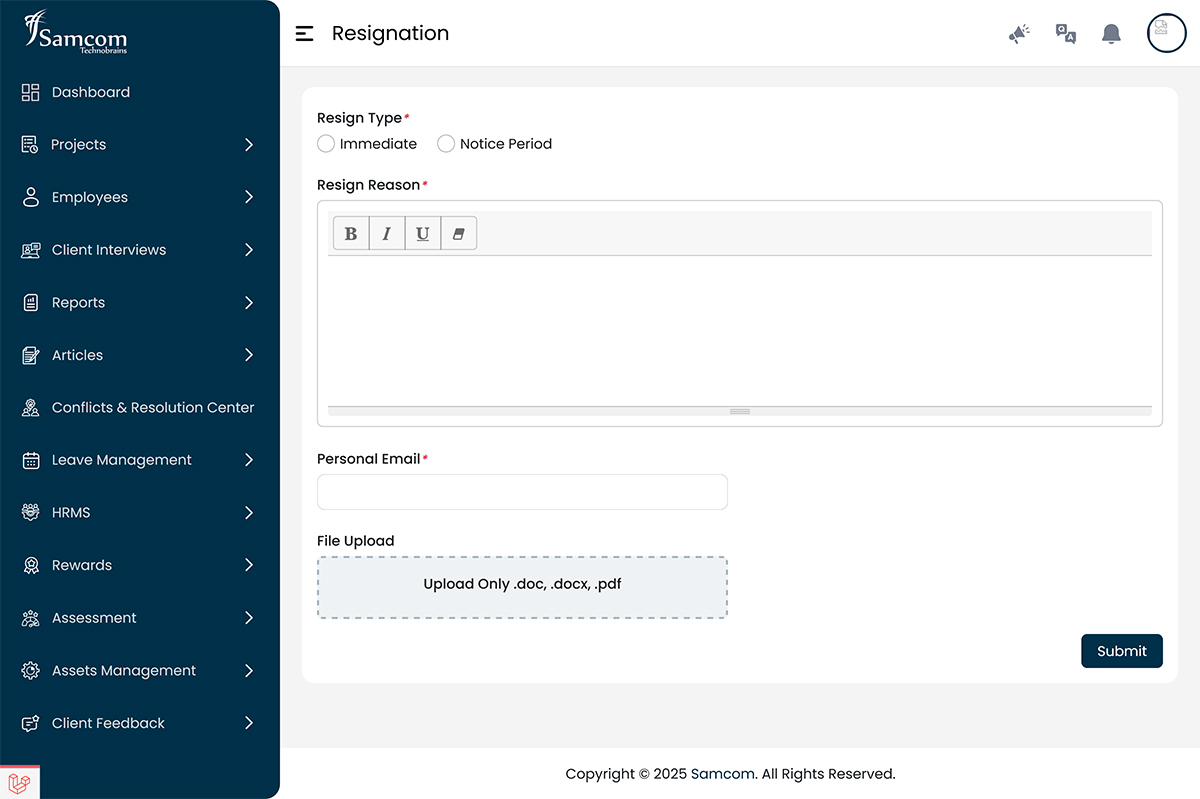Click the Reports document icon
Viewport: 1200px width, 799px height.
click(31, 302)
